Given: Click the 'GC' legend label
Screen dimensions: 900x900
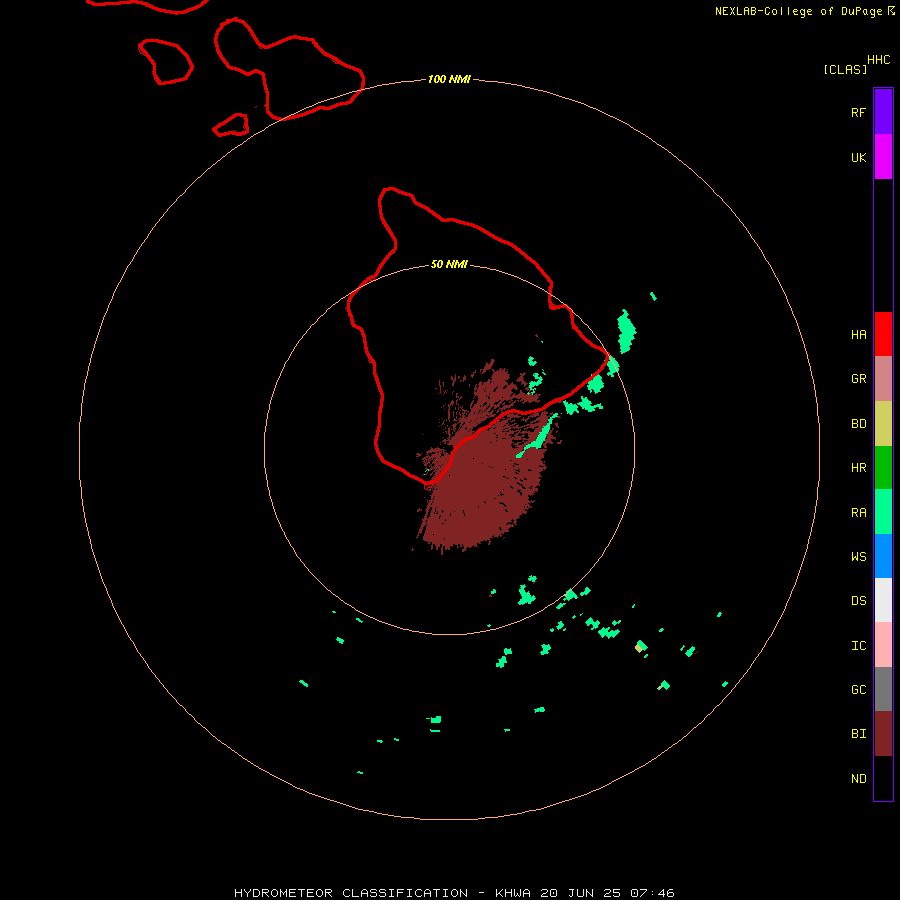Looking at the screenshot, I should point(858,690).
